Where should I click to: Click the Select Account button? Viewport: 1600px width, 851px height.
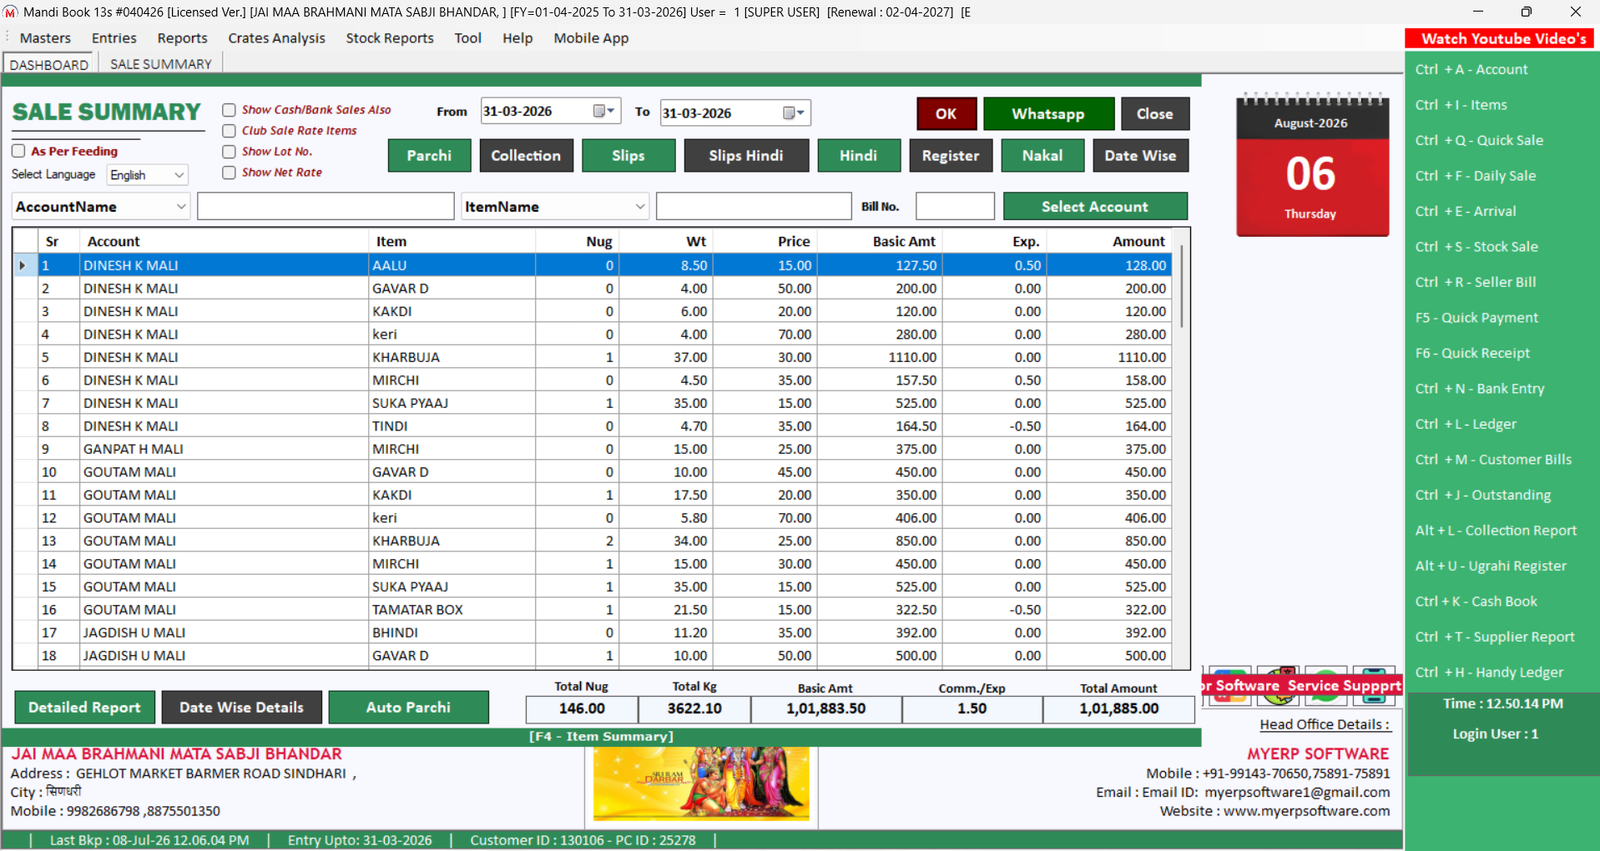click(x=1095, y=206)
